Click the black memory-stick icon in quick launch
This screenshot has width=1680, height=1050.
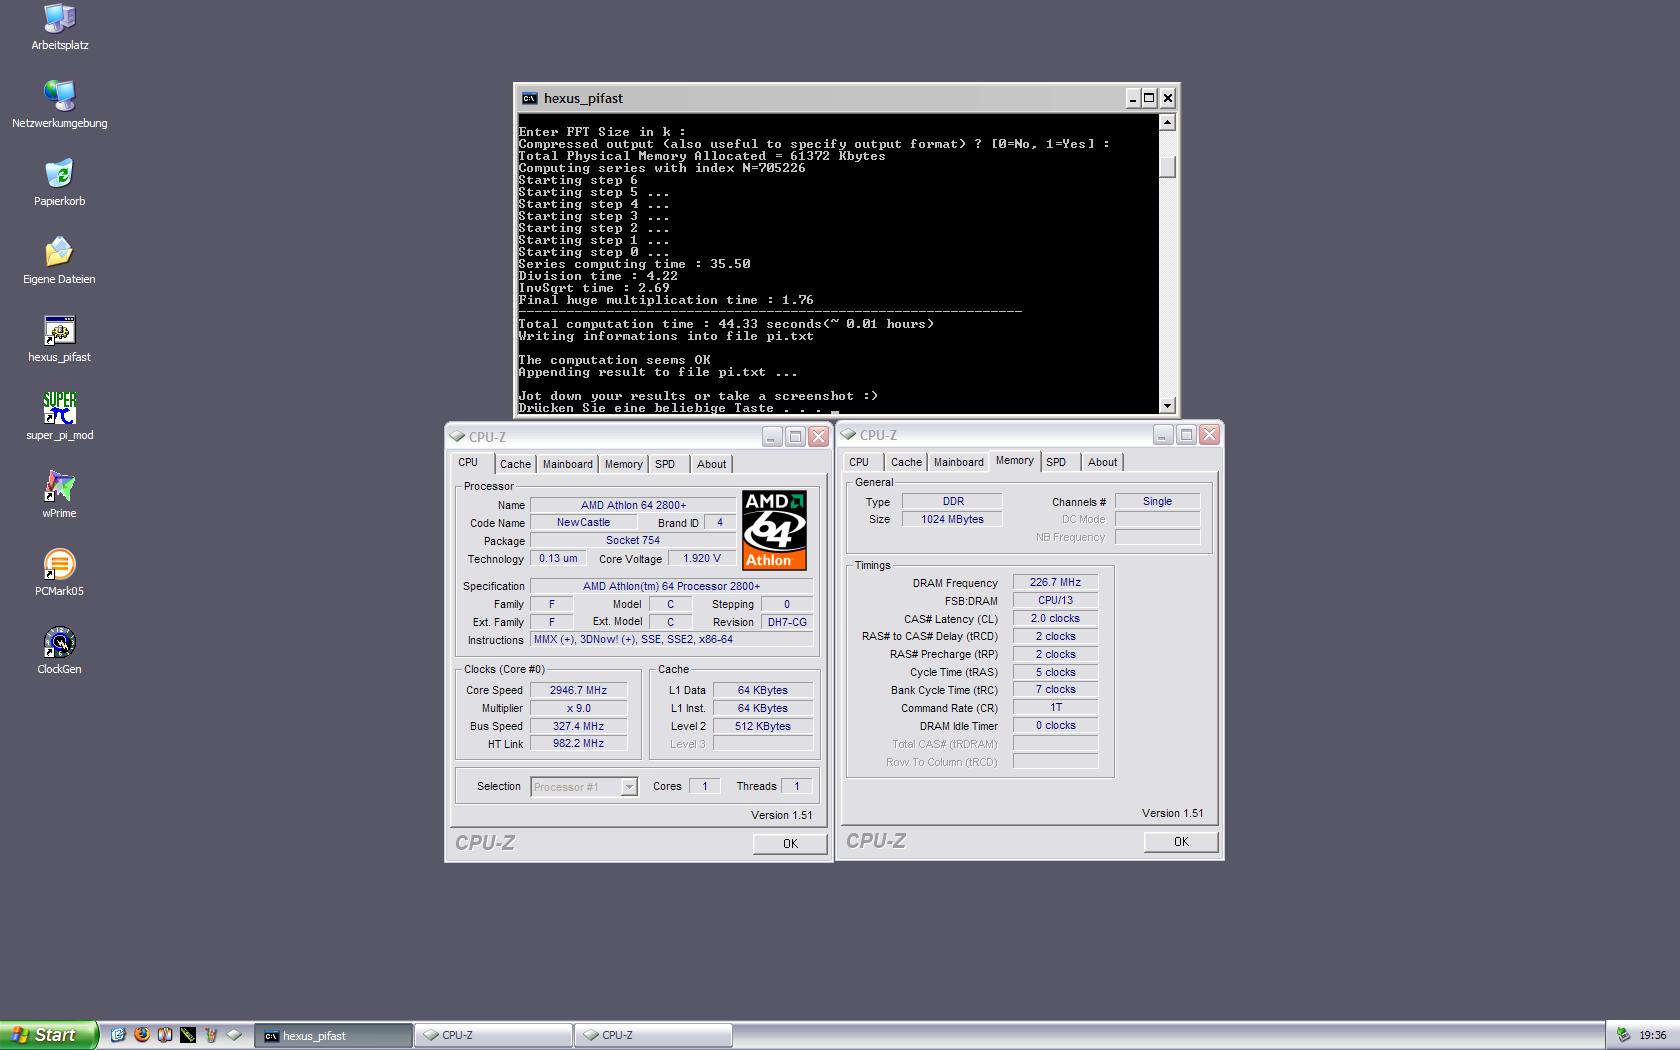(x=187, y=1035)
